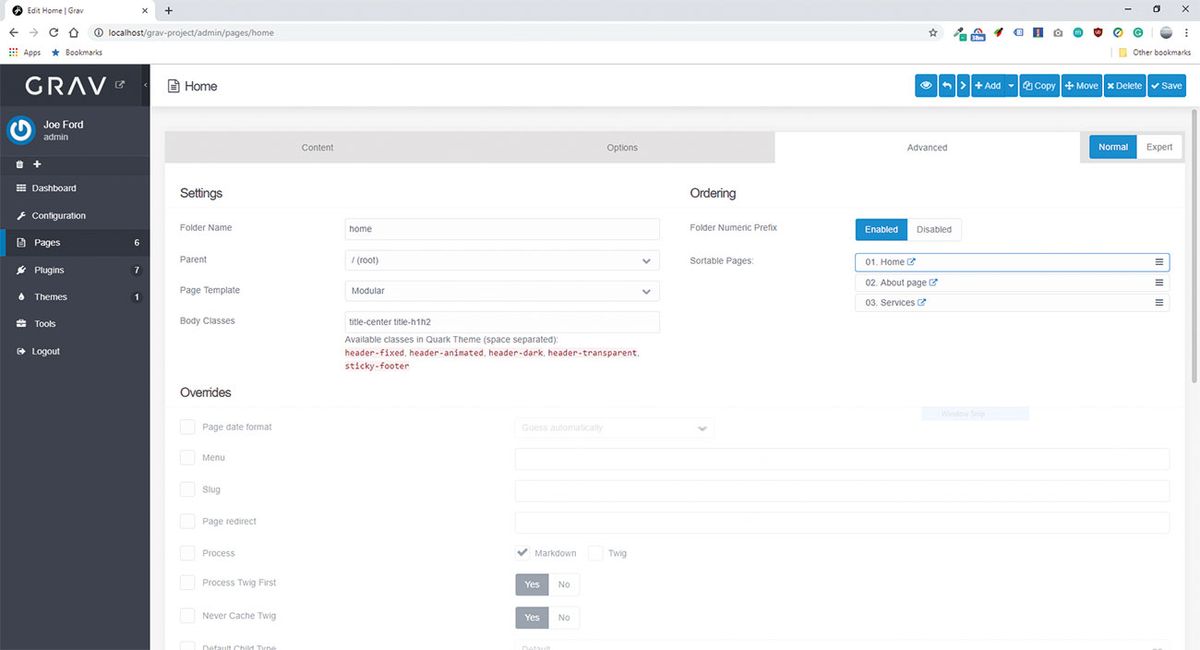
Task: Open the Page Template dropdown
Action: tap(500, 290)
